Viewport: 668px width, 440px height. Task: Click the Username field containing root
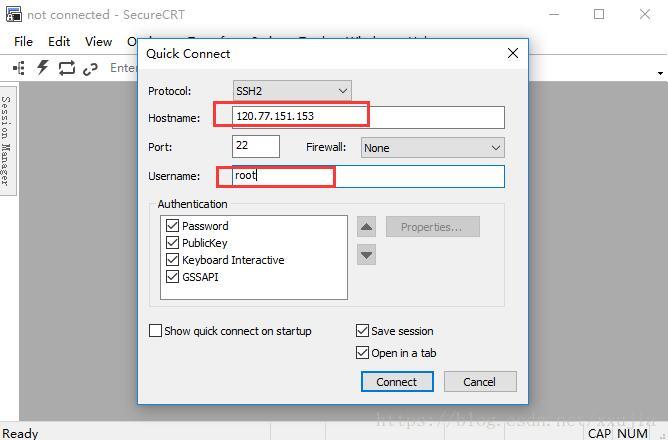point(369,176)
